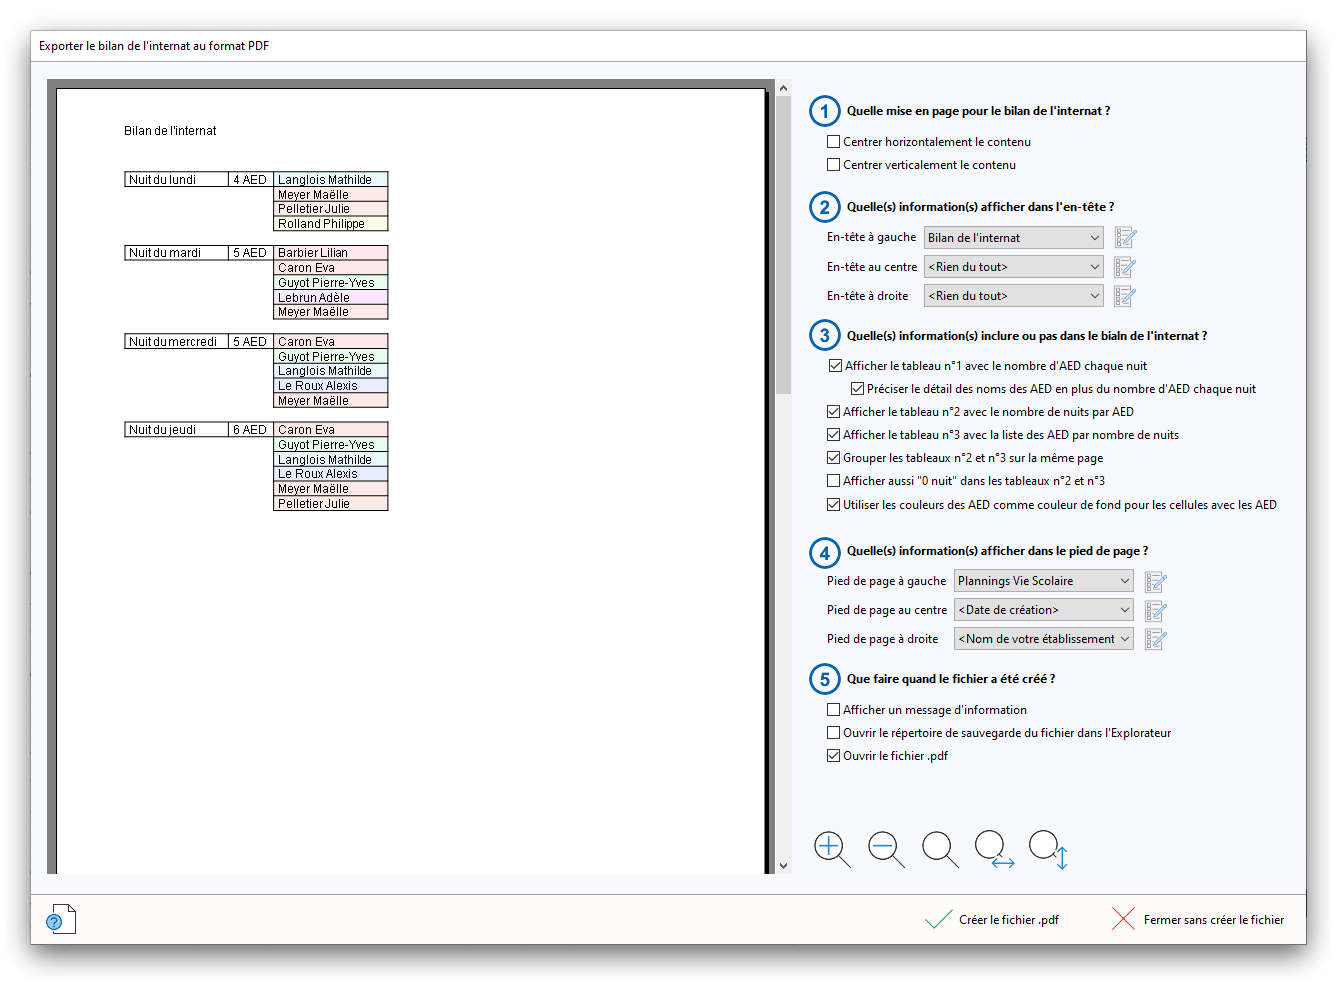Open the help icon at bottom left
The height and width of the screenshot is (985, 1337).
click(x=61, y=920)
